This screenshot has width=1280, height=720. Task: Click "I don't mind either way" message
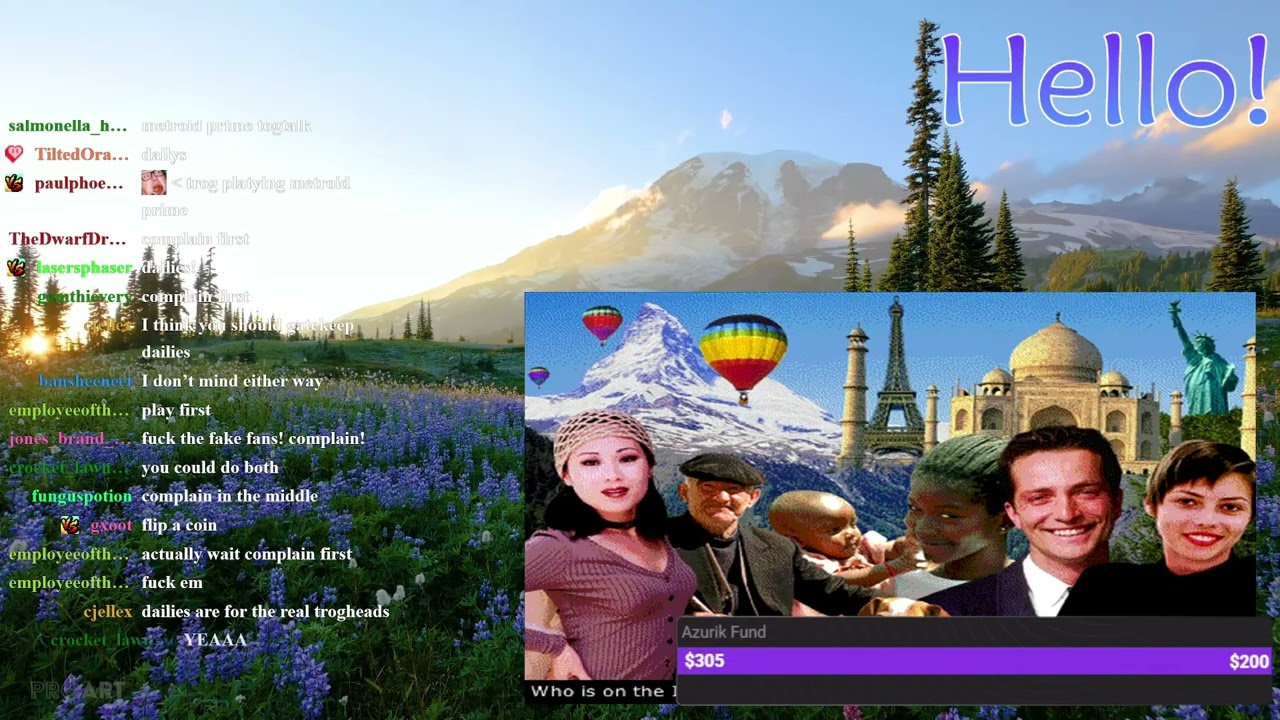point(232,381)
